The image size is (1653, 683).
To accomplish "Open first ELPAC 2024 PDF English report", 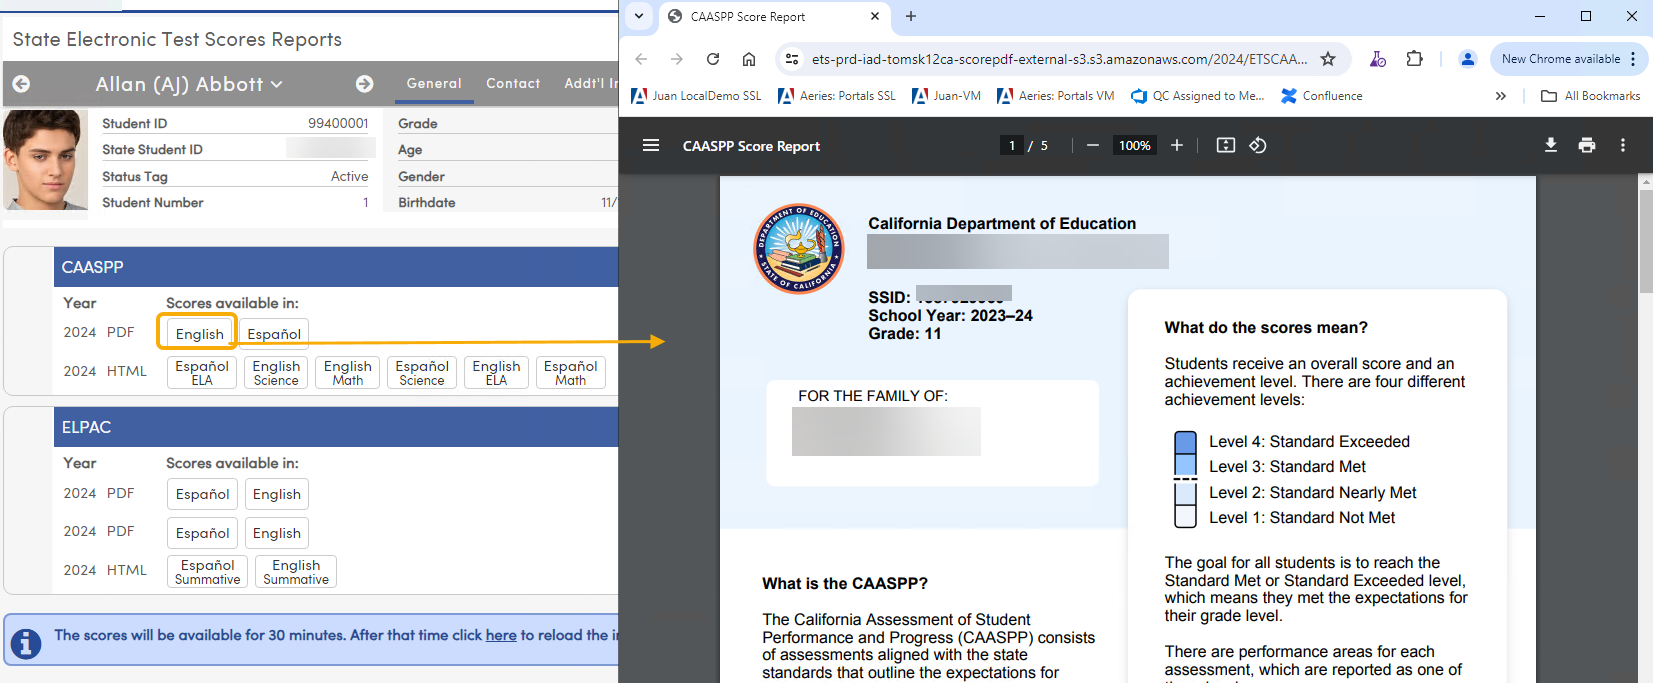I will [277, 494].
